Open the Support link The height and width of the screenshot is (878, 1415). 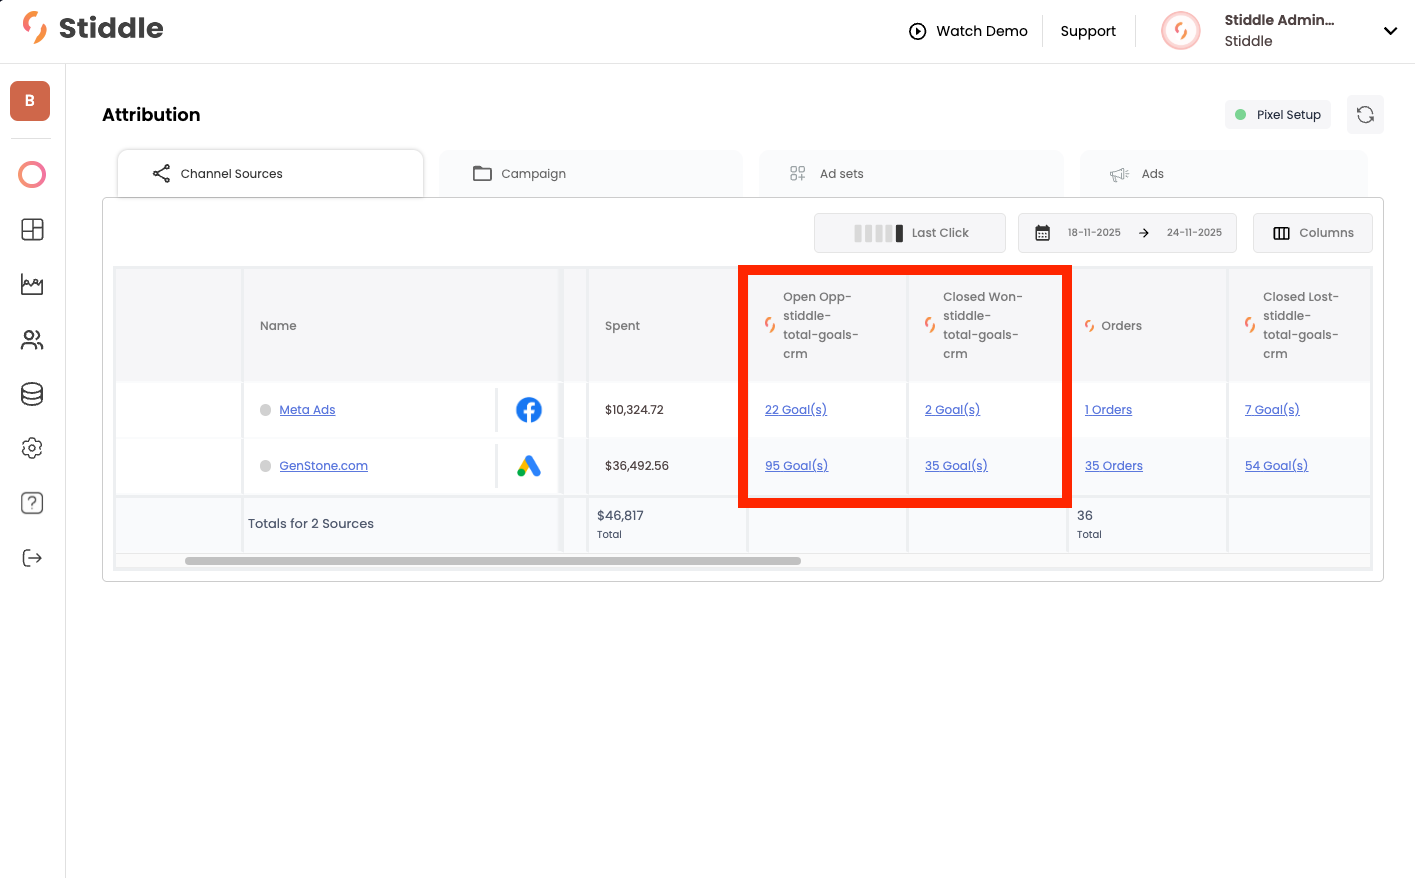(1088, 31)
